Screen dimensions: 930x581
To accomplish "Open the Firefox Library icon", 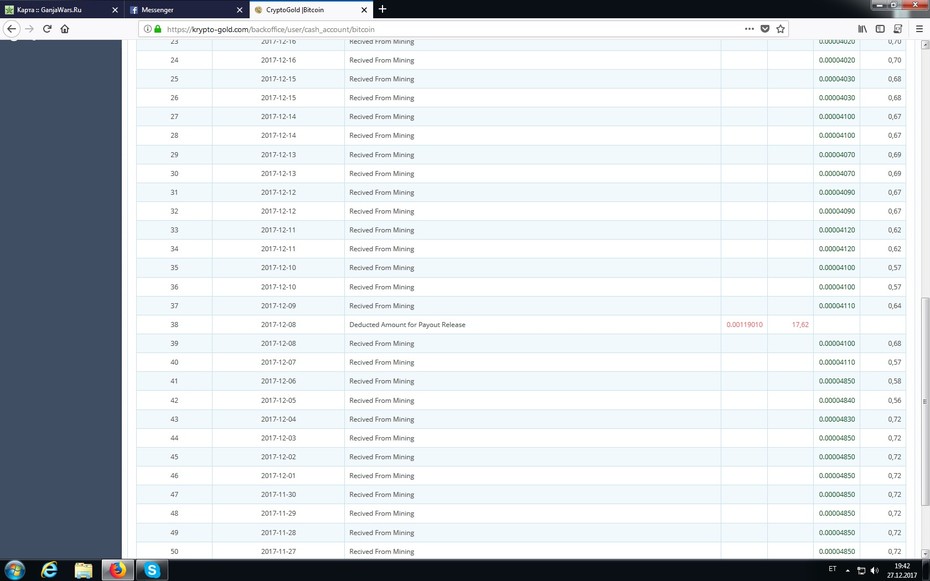I will coord(862,28).
